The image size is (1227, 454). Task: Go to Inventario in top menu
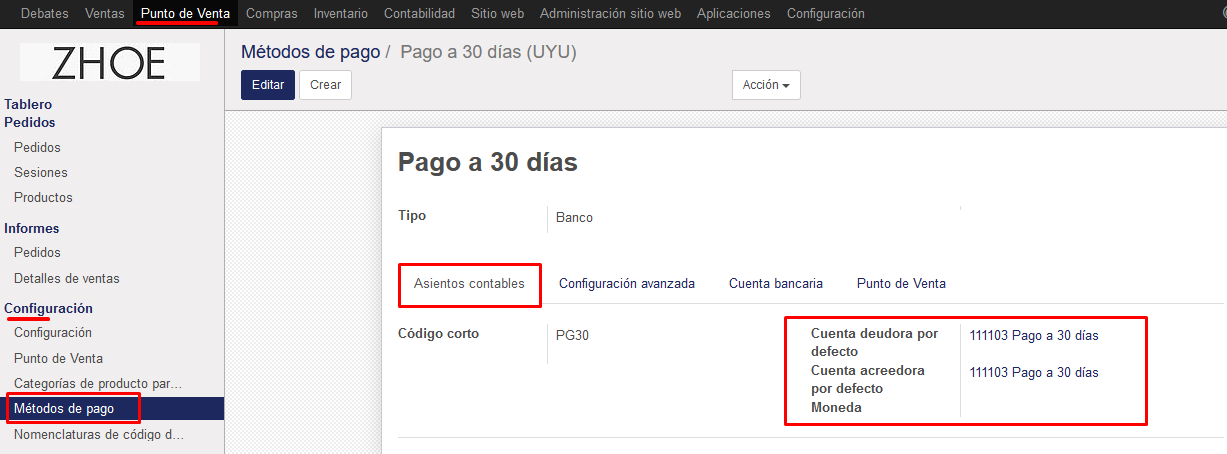point(340,13)
